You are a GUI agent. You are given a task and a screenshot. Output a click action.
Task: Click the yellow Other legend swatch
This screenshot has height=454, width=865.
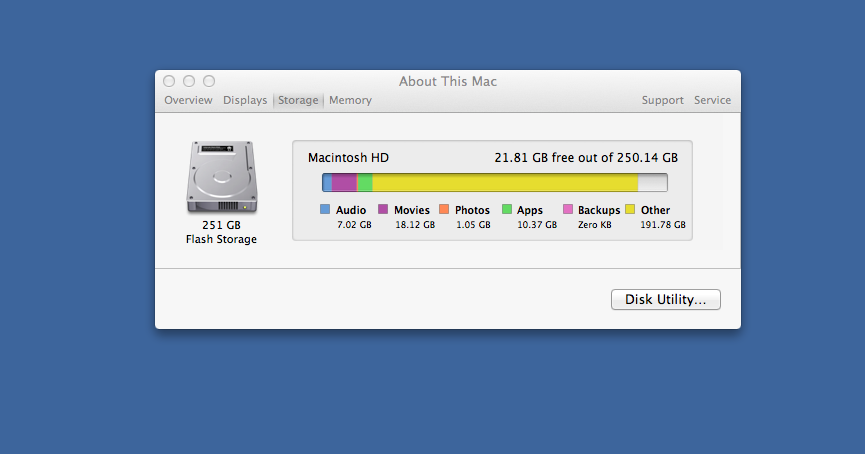click(x=630, y=209)
